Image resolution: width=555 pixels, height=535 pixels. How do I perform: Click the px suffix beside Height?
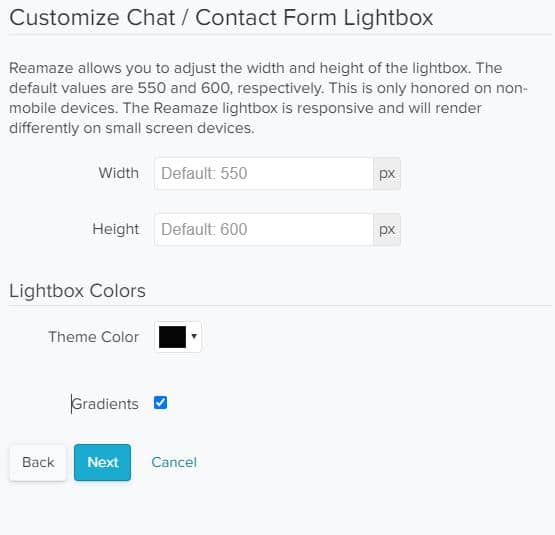pyautogui.click(x=387, y=229)
